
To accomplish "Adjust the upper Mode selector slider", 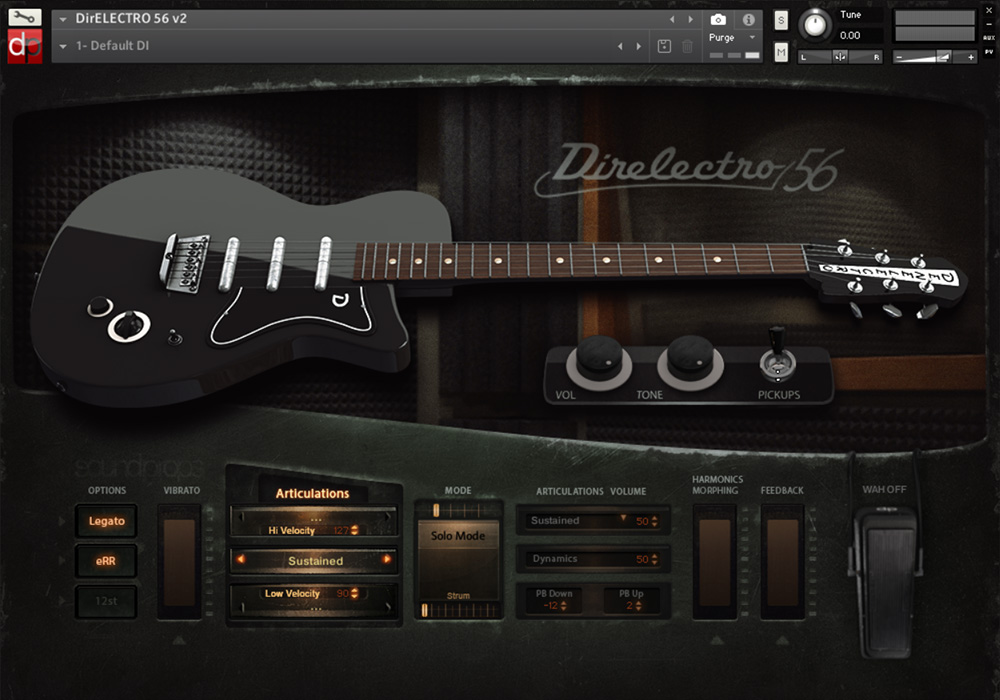I will pos(458,510).
